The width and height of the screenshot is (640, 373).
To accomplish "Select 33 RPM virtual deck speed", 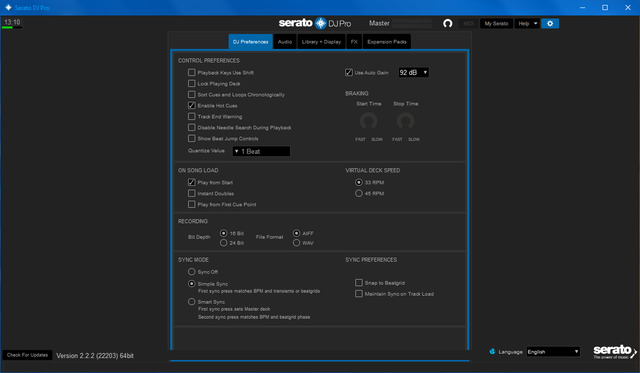I will 359,182.
